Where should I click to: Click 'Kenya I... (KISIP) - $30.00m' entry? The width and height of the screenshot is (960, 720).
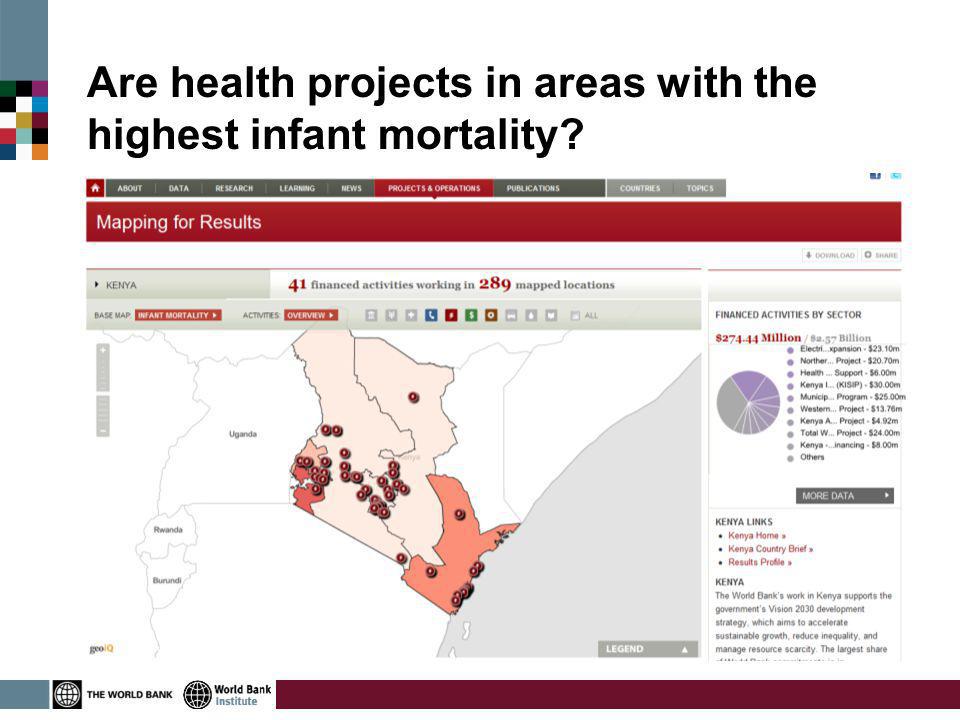(850, 385)
